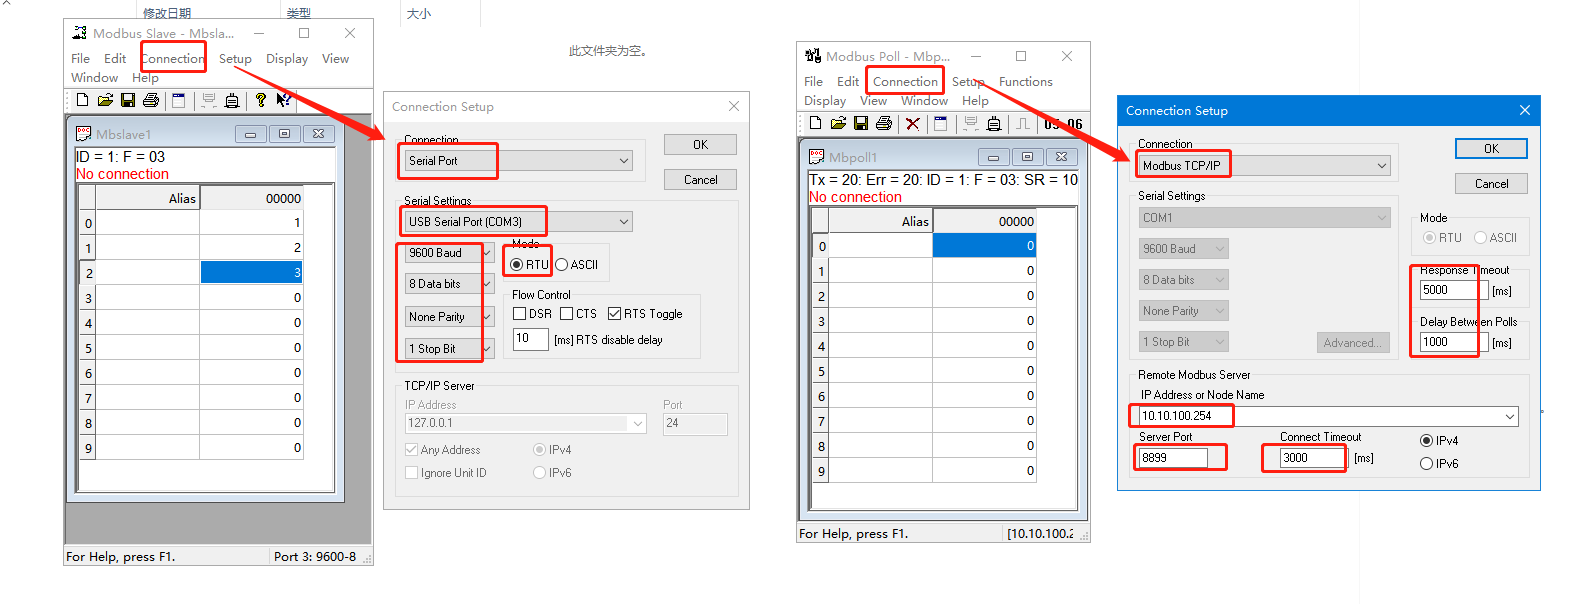Click red X delete icon in Modbus Poll
This screenshot has height=604, width=1569.
(x=912, y=123)
